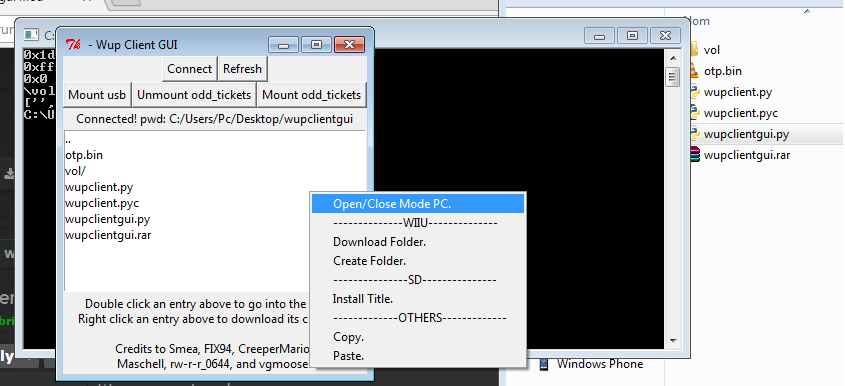Click the WinRAR archive icon for wupclientgui.rar
The image size is (845, 386).
point(694,155)
